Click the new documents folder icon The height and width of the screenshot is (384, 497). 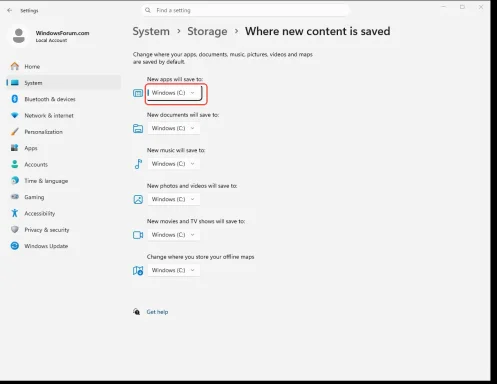(x=138, y=128)
